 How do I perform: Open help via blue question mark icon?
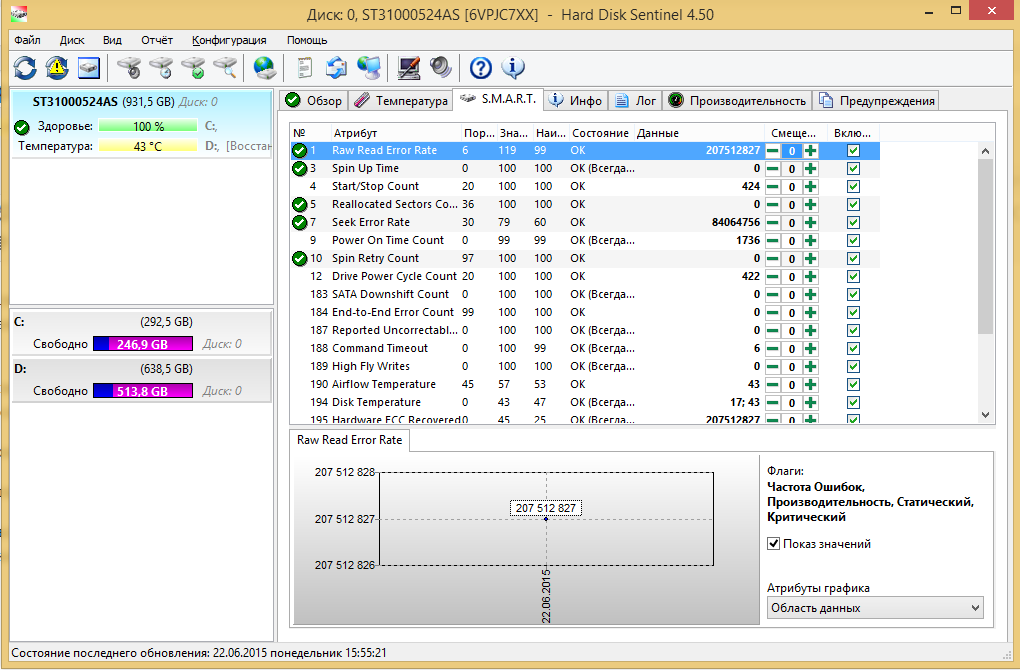[481, 68]
